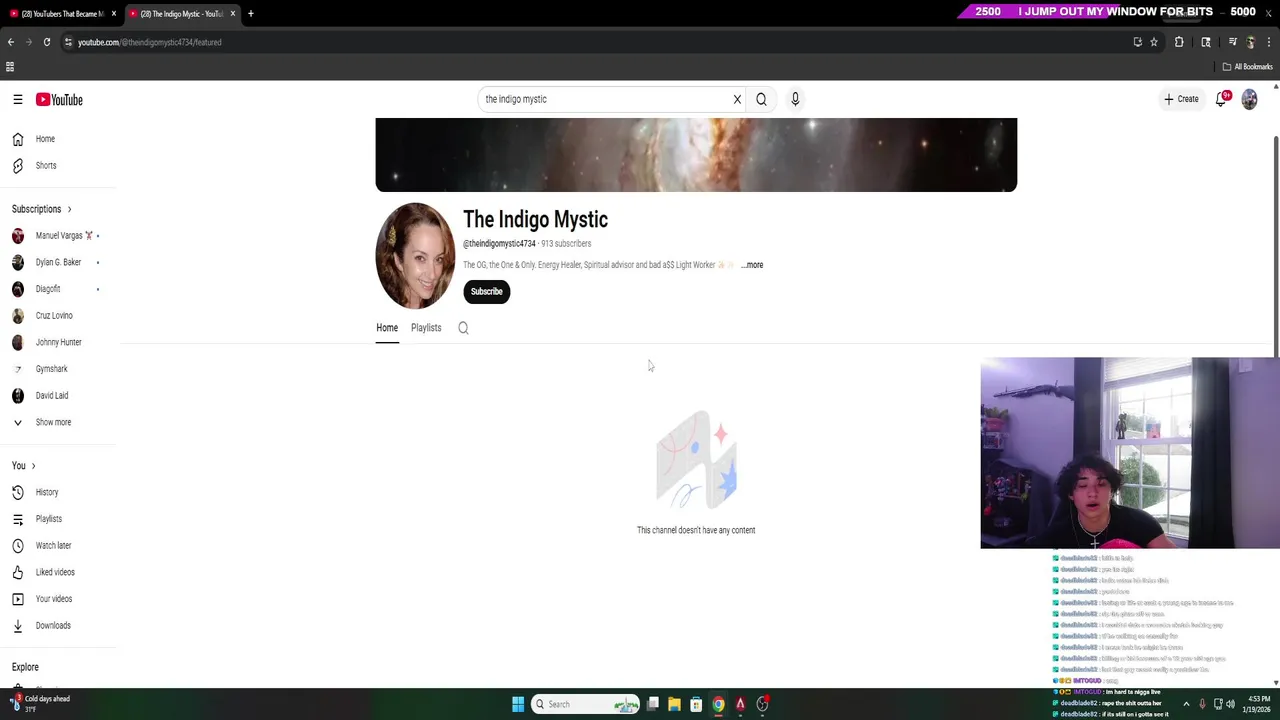Open the Chrome three-dot menu

coord(1269,42)
